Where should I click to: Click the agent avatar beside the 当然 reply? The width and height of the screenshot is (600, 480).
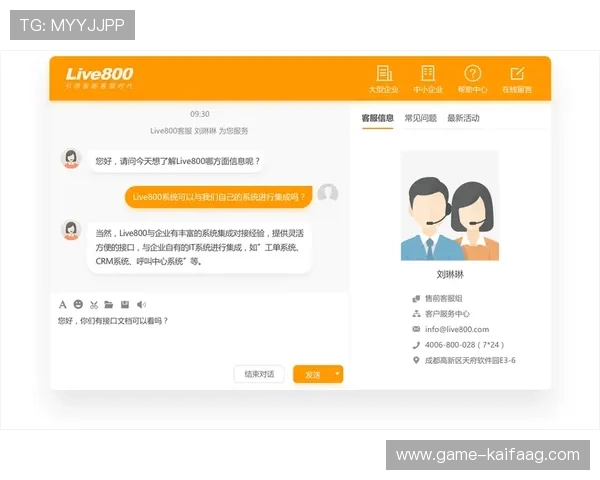(x=71, y=230)
